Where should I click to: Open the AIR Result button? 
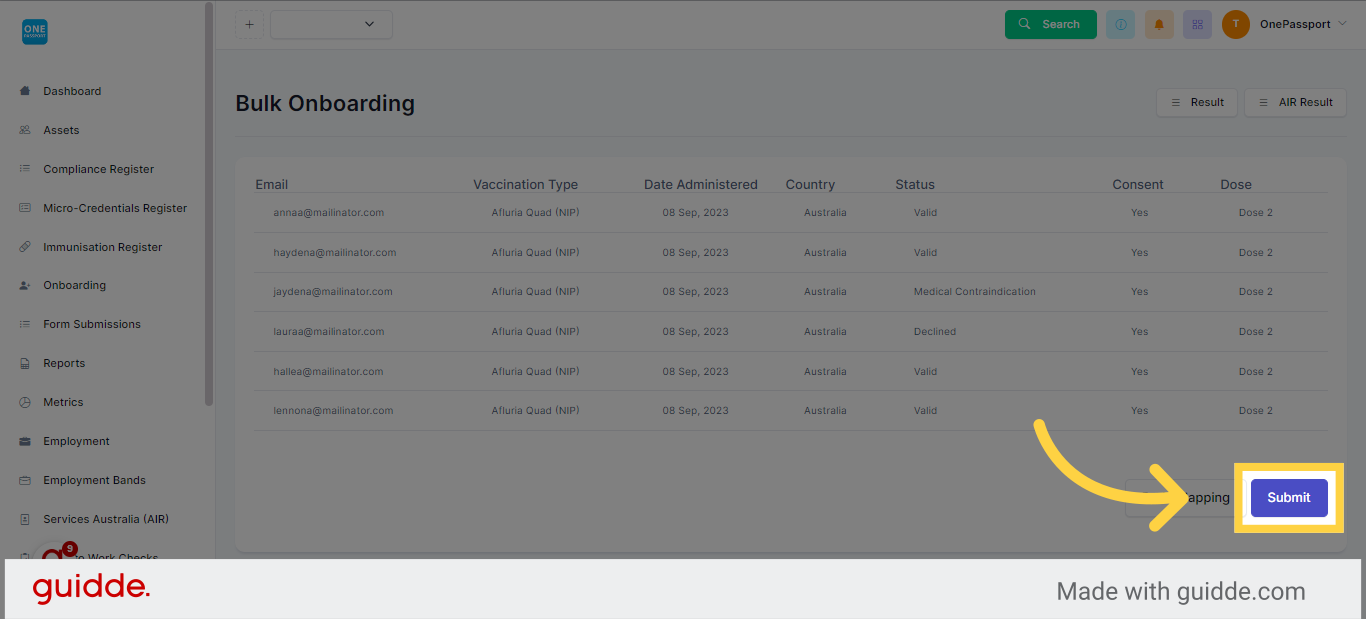coord(1295,102)
